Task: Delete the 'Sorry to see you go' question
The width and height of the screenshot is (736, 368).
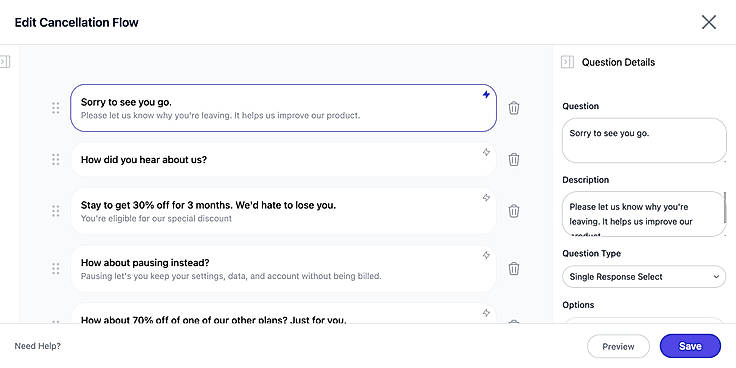Action: tap(514, 108)
